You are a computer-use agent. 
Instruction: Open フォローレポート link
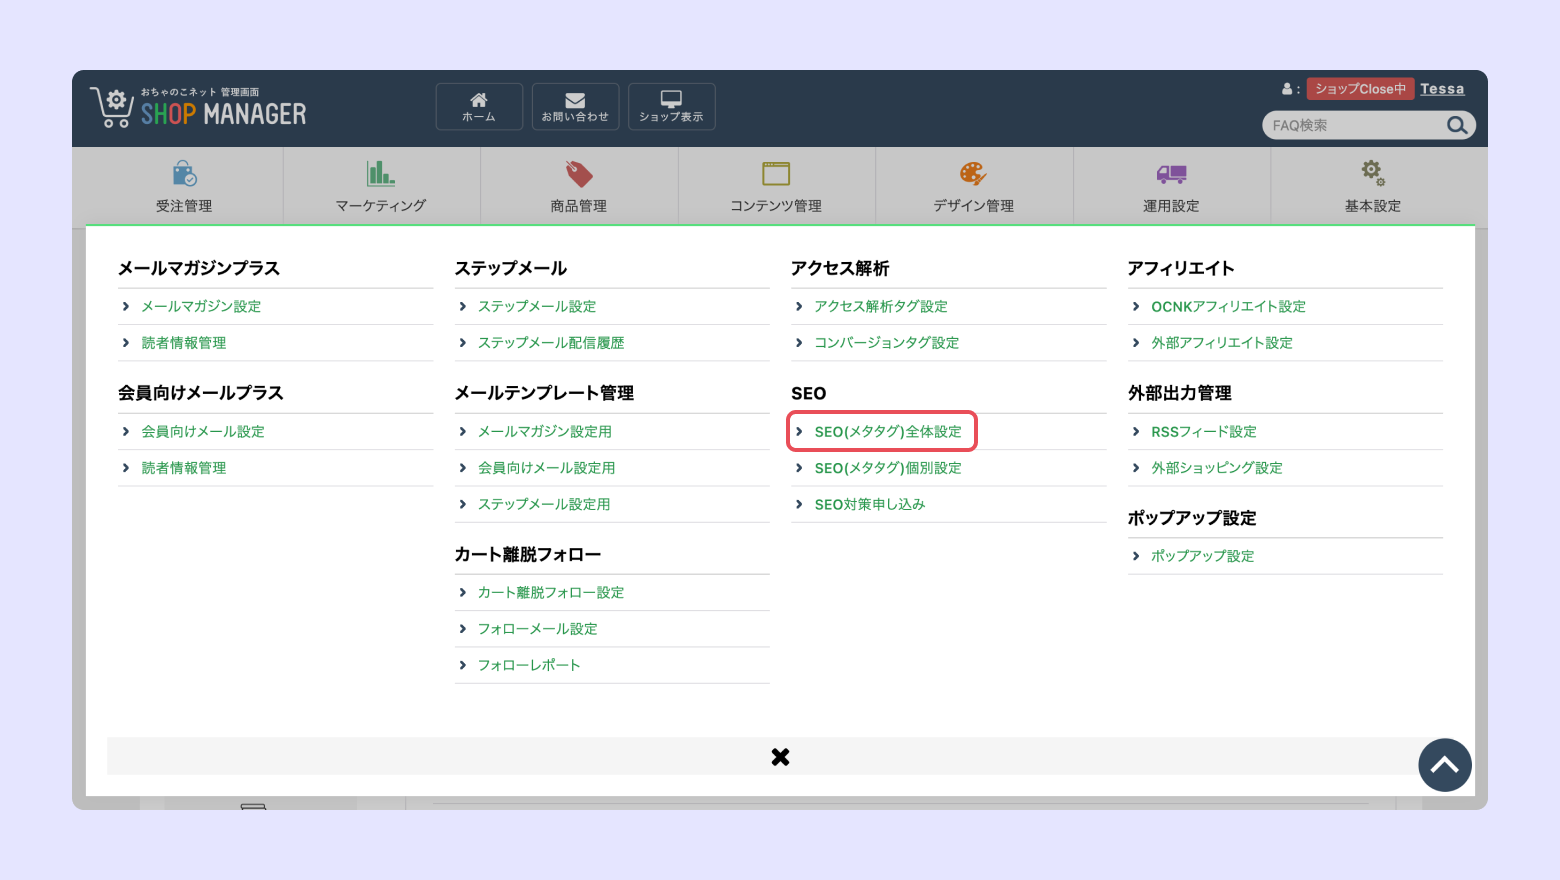click(x=529, y=665)
